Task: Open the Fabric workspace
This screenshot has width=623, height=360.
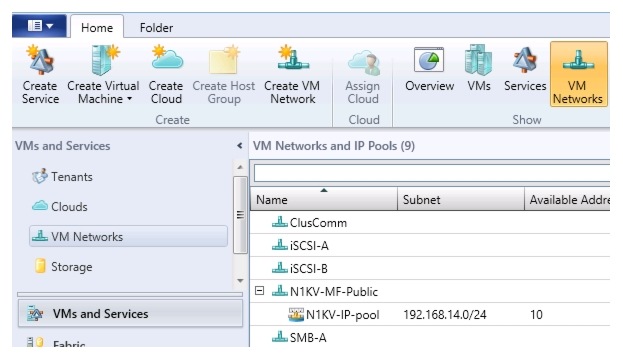Action: (130, 341)
